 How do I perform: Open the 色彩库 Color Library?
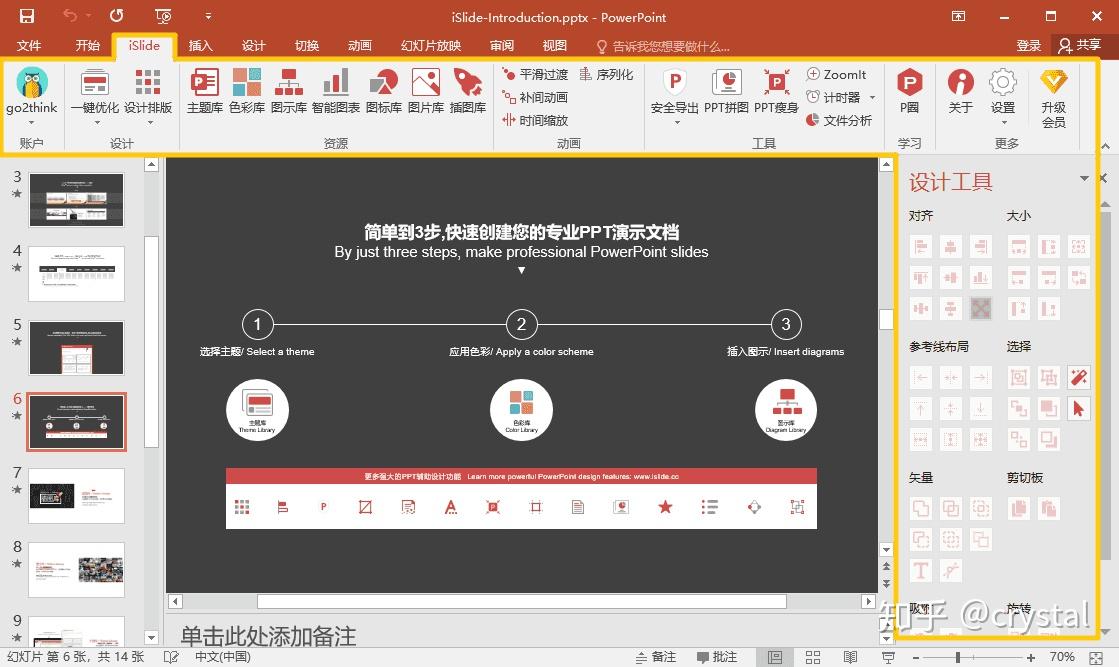[246, 95]
